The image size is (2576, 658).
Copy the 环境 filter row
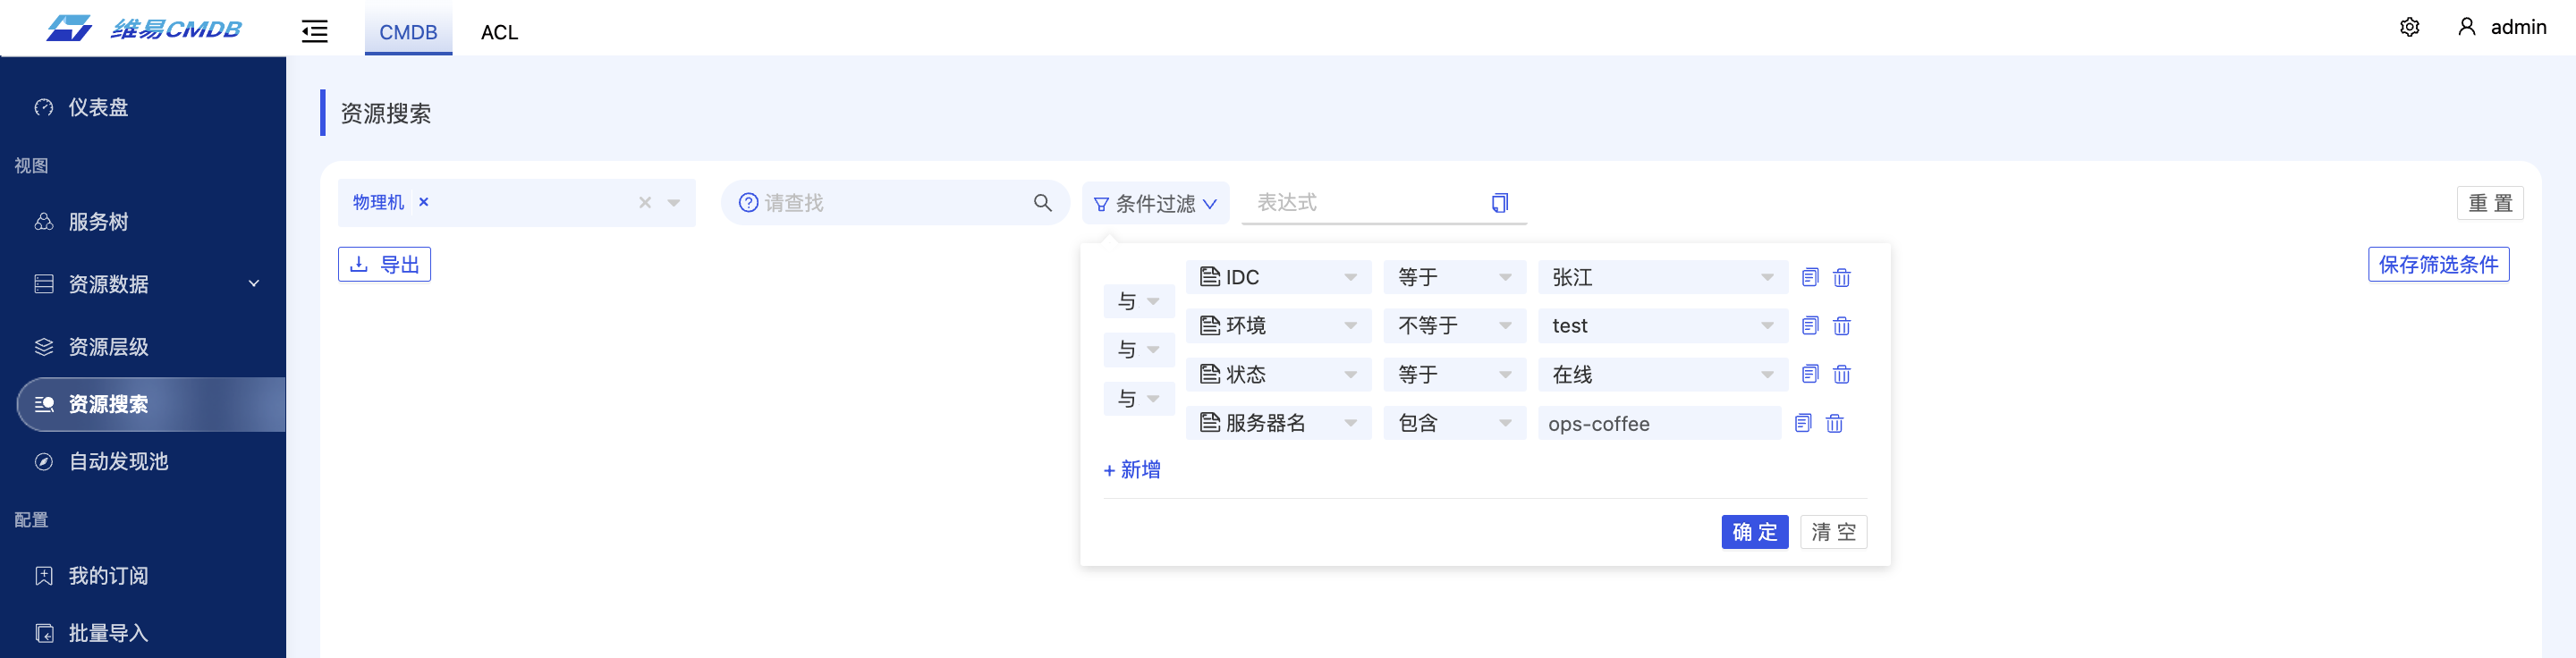1809,326
